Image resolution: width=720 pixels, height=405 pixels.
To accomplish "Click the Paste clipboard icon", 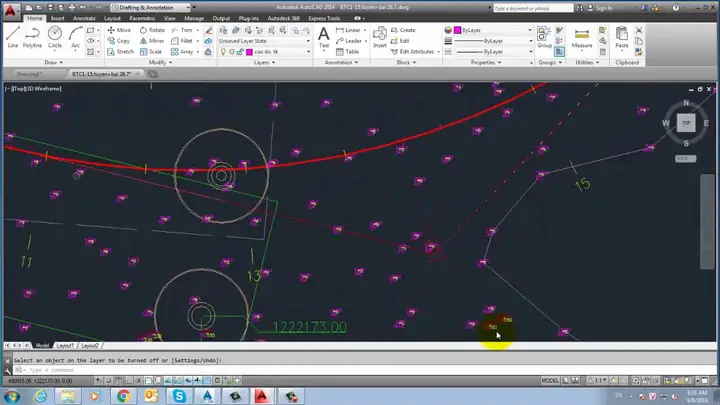I will 622,37.
